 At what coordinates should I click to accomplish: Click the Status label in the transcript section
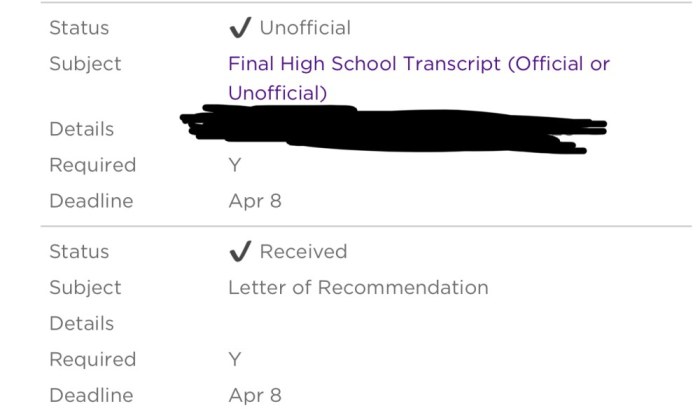79,28
